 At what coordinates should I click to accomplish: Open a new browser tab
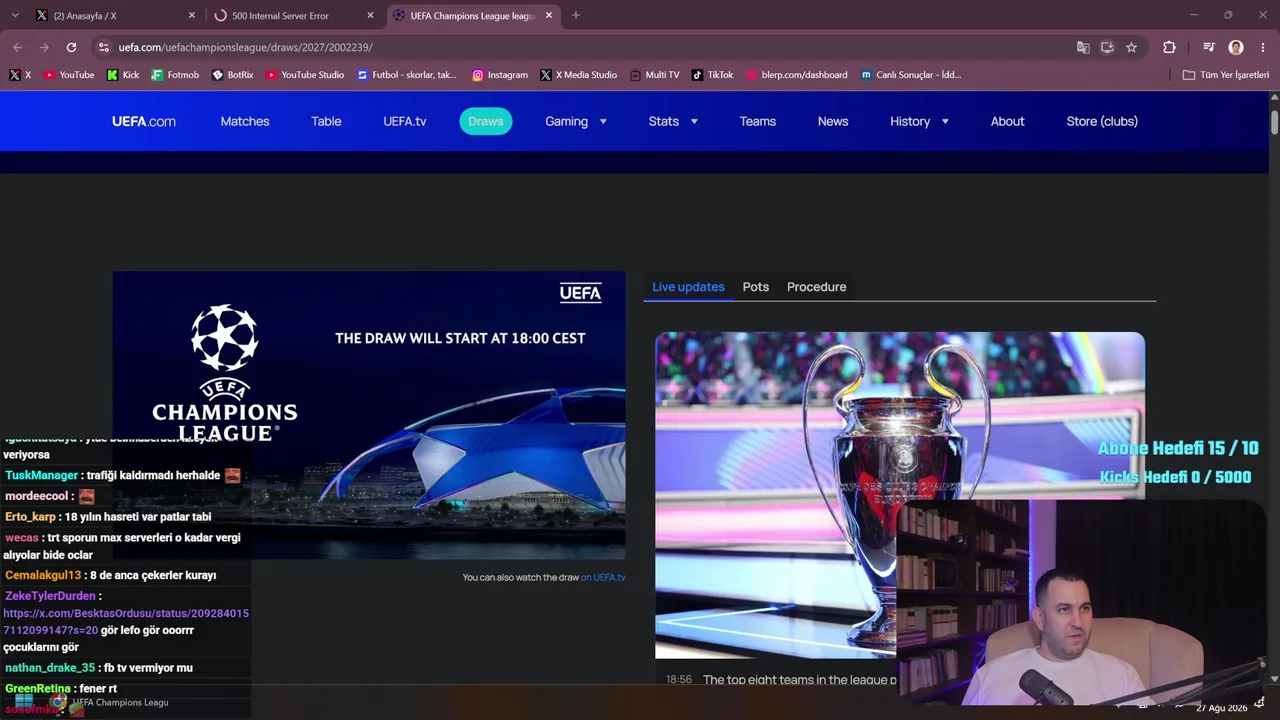(576, 15)
